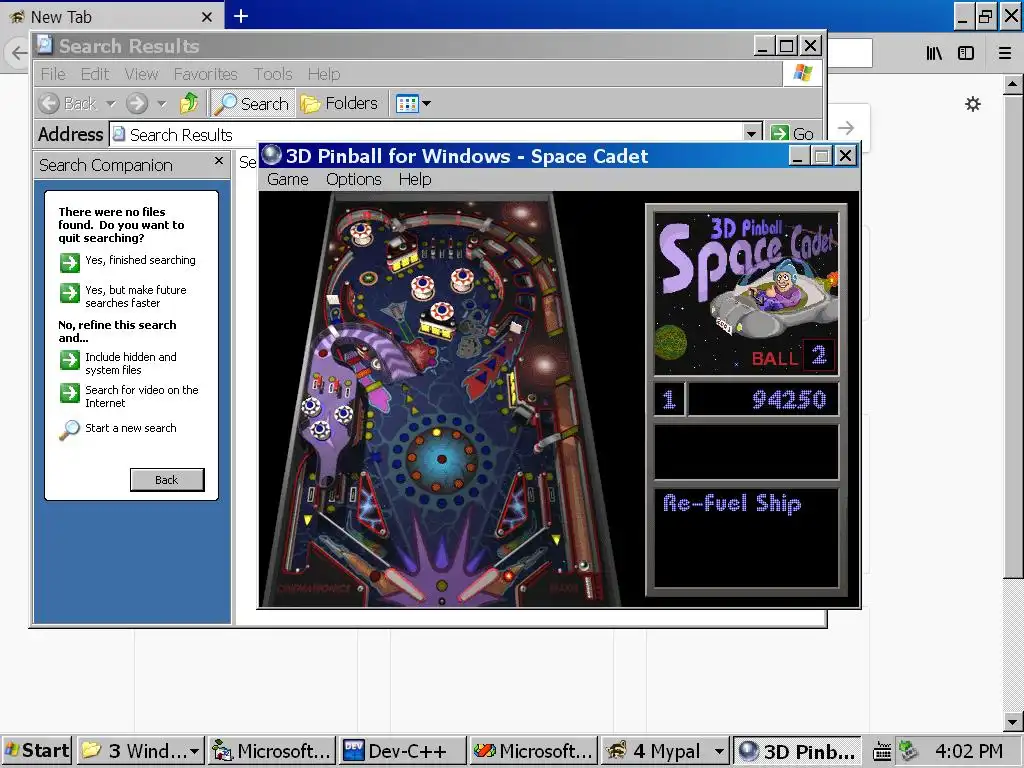This screenshot has height=768, width=1024.
Task: Click the green arrow icon beside finished searching
Action: (x=70, y=263)
